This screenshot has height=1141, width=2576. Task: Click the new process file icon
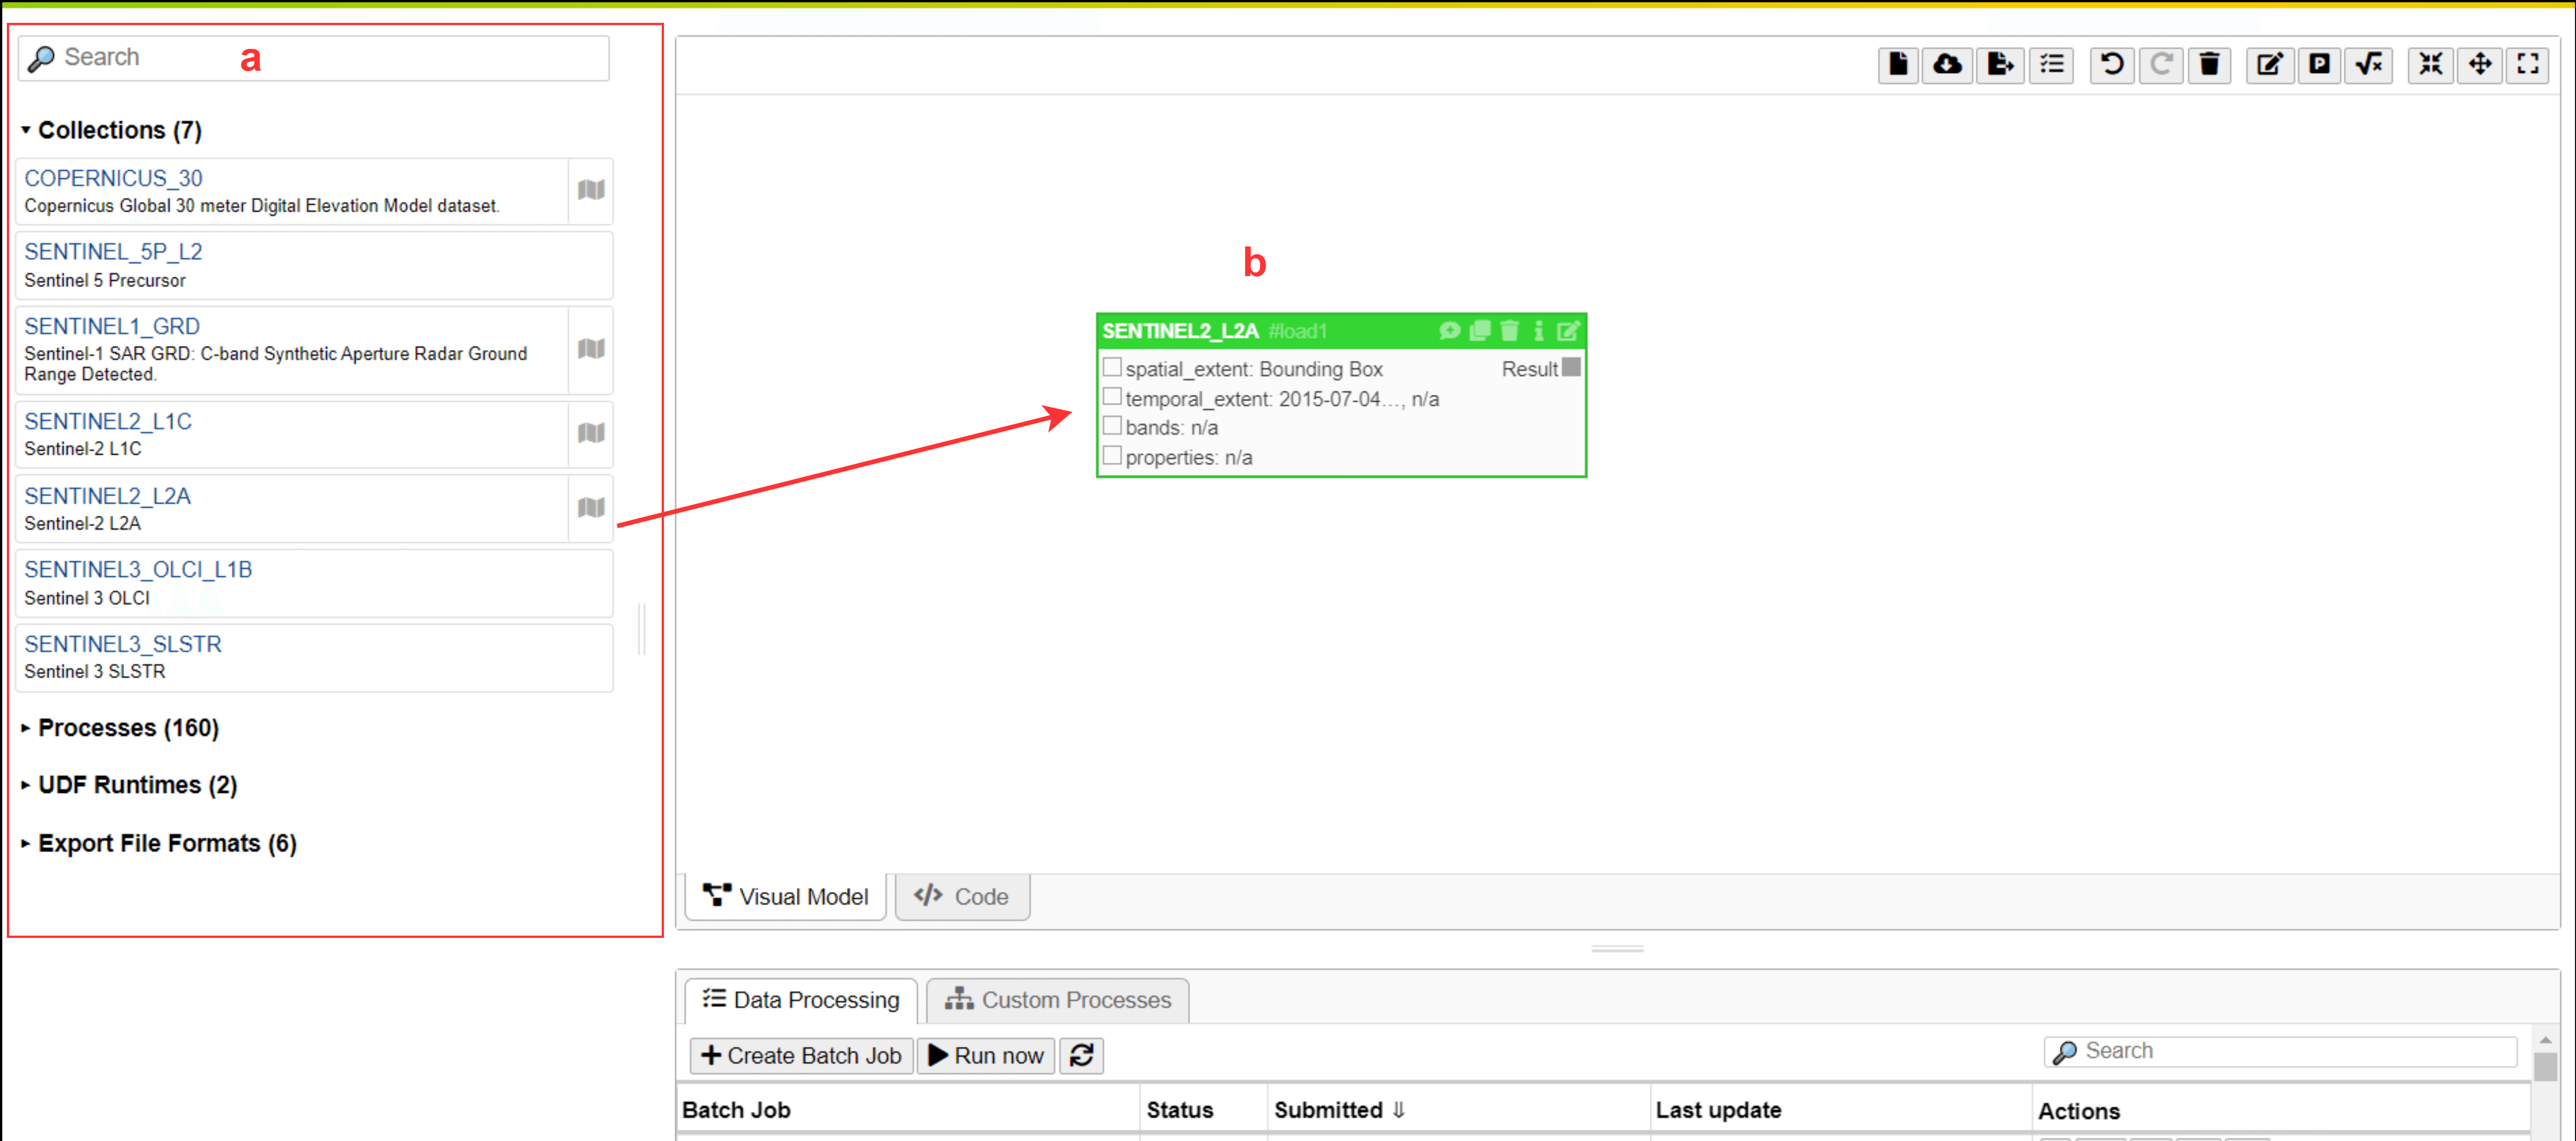tap(1897, 65)
